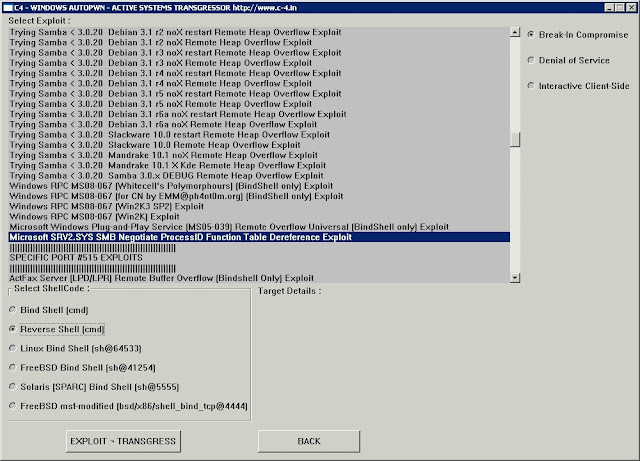Select ActFax Server [LPD/LPR] Remote Buffer Overflow
The height and width of the screenshot is (461, 640).
[x=259, y=278]
